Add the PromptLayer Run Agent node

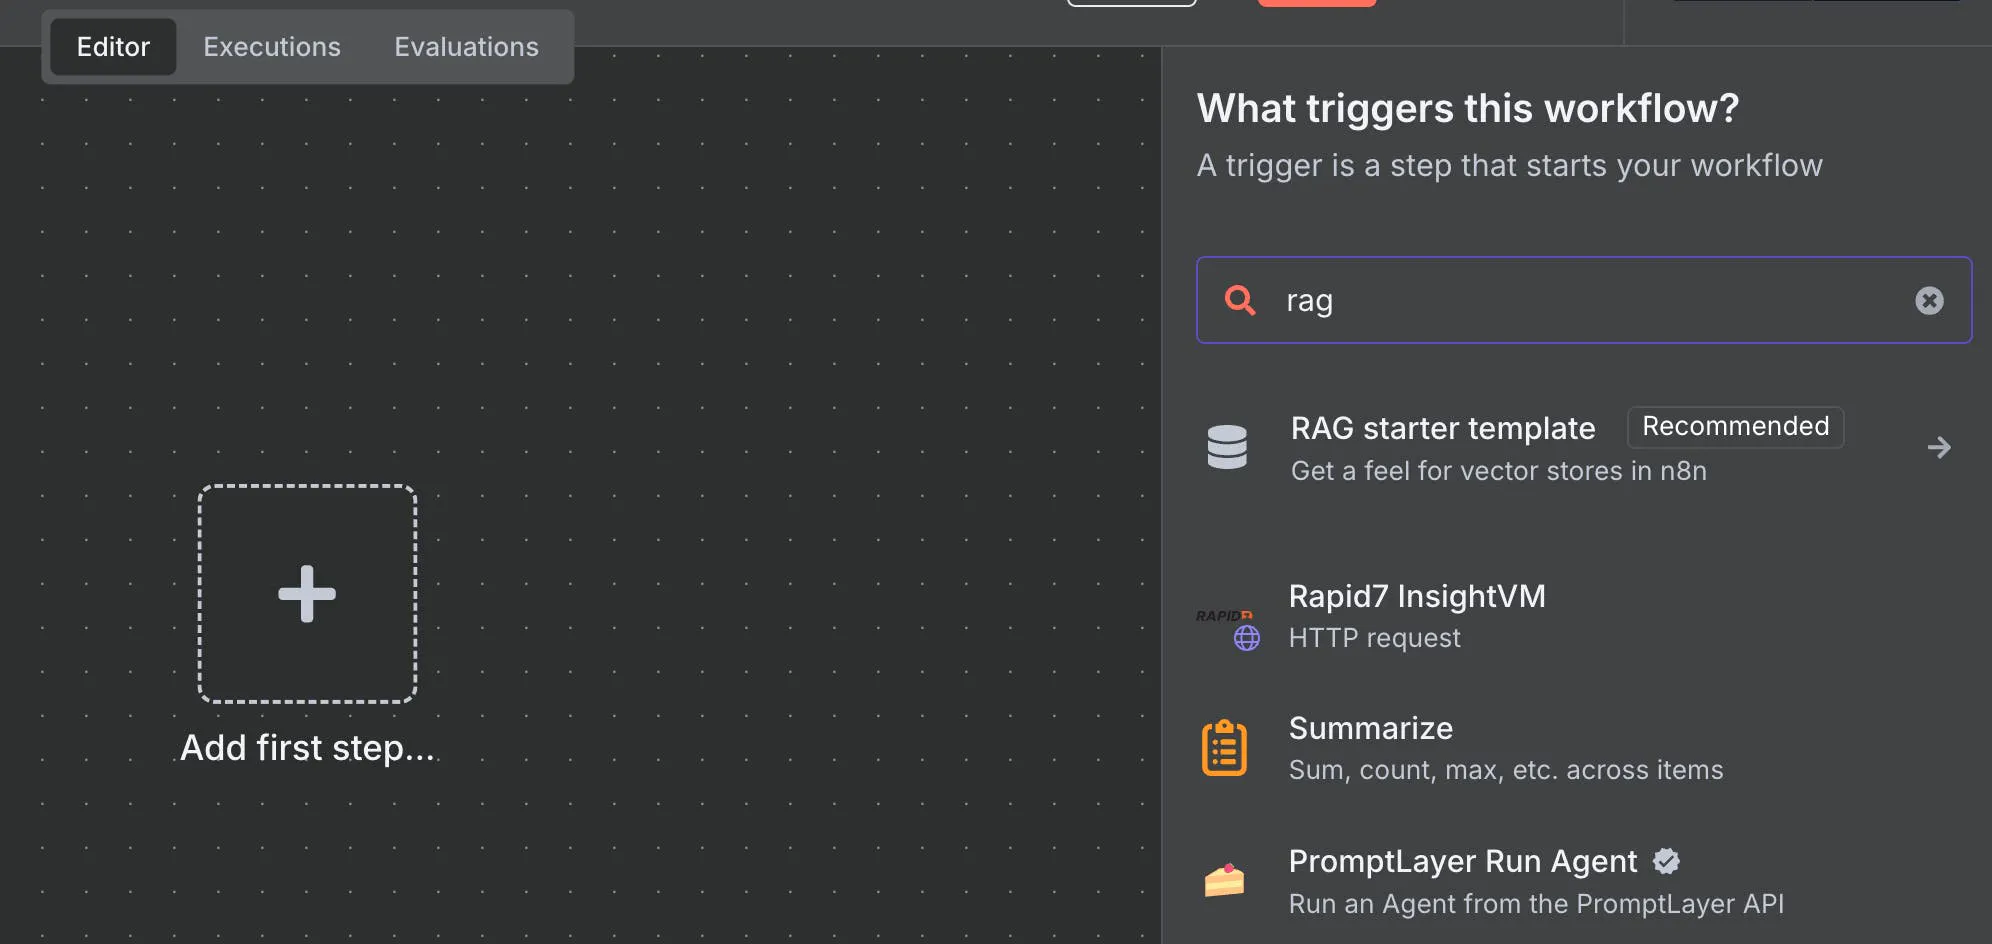(1462, 862)
